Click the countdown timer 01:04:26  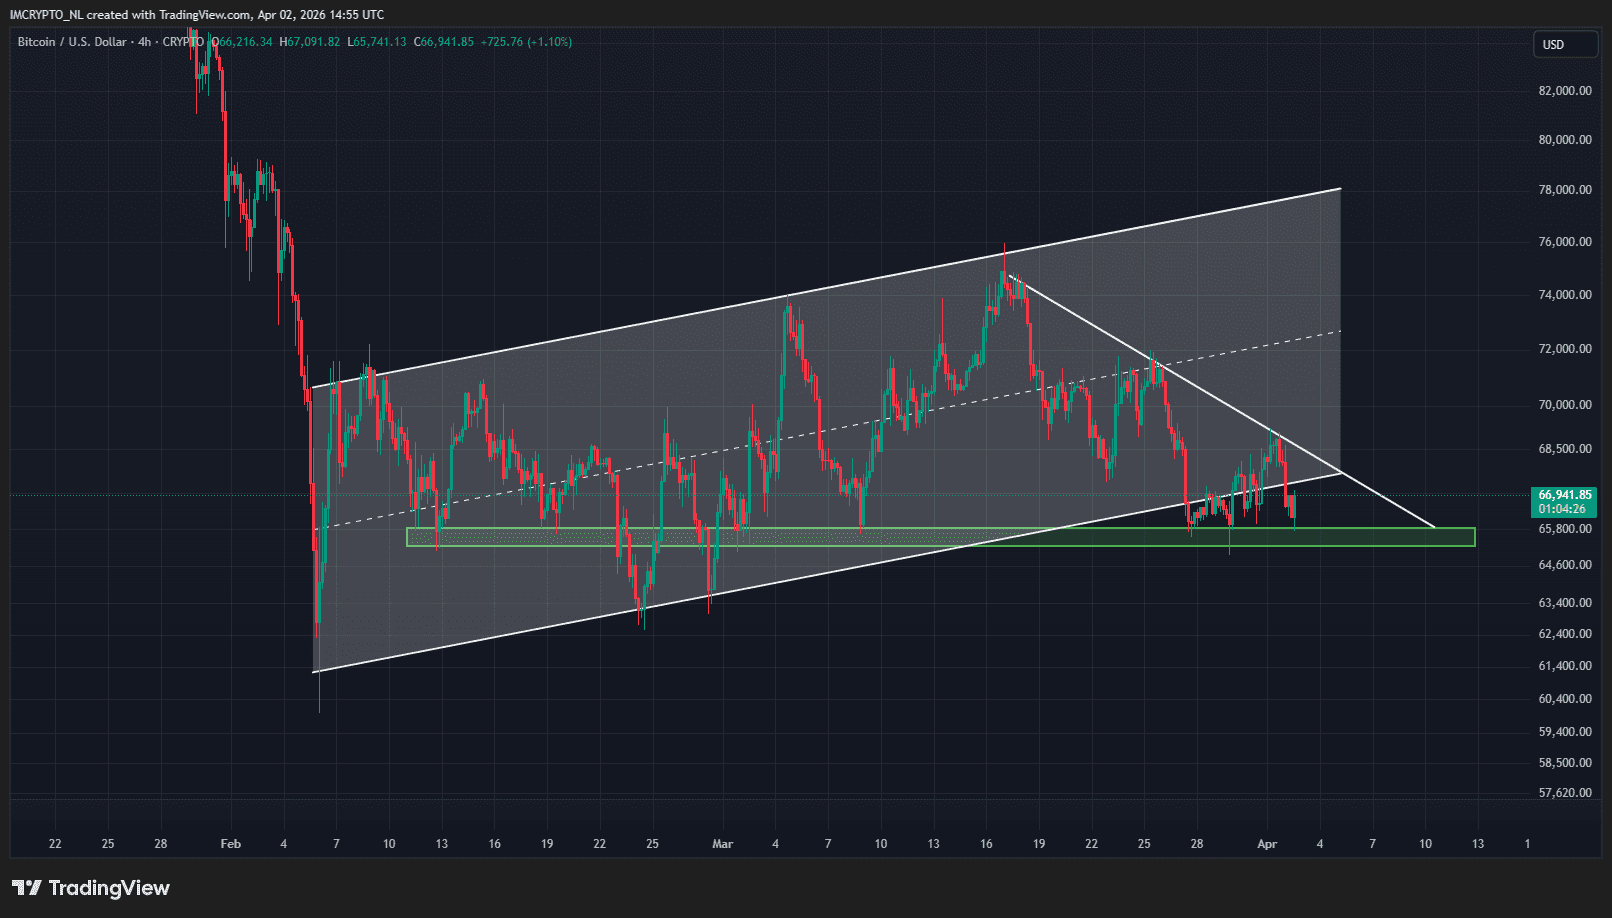coord(1561,509)
